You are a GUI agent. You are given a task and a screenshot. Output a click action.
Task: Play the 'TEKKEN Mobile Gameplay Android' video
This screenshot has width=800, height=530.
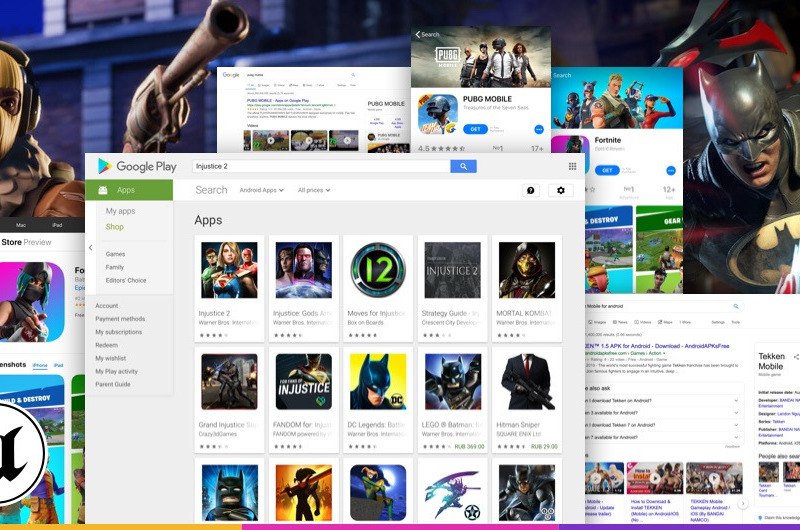click(714, 478)
